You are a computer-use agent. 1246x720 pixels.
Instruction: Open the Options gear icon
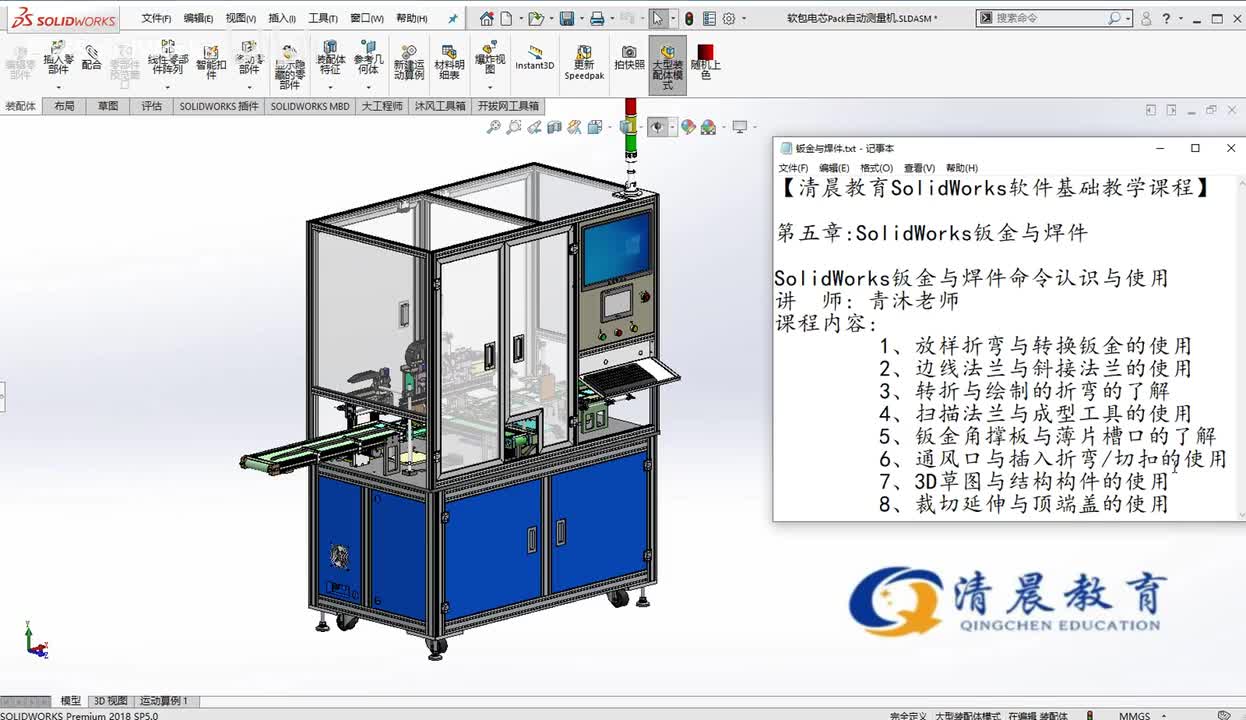coord(729,18)
